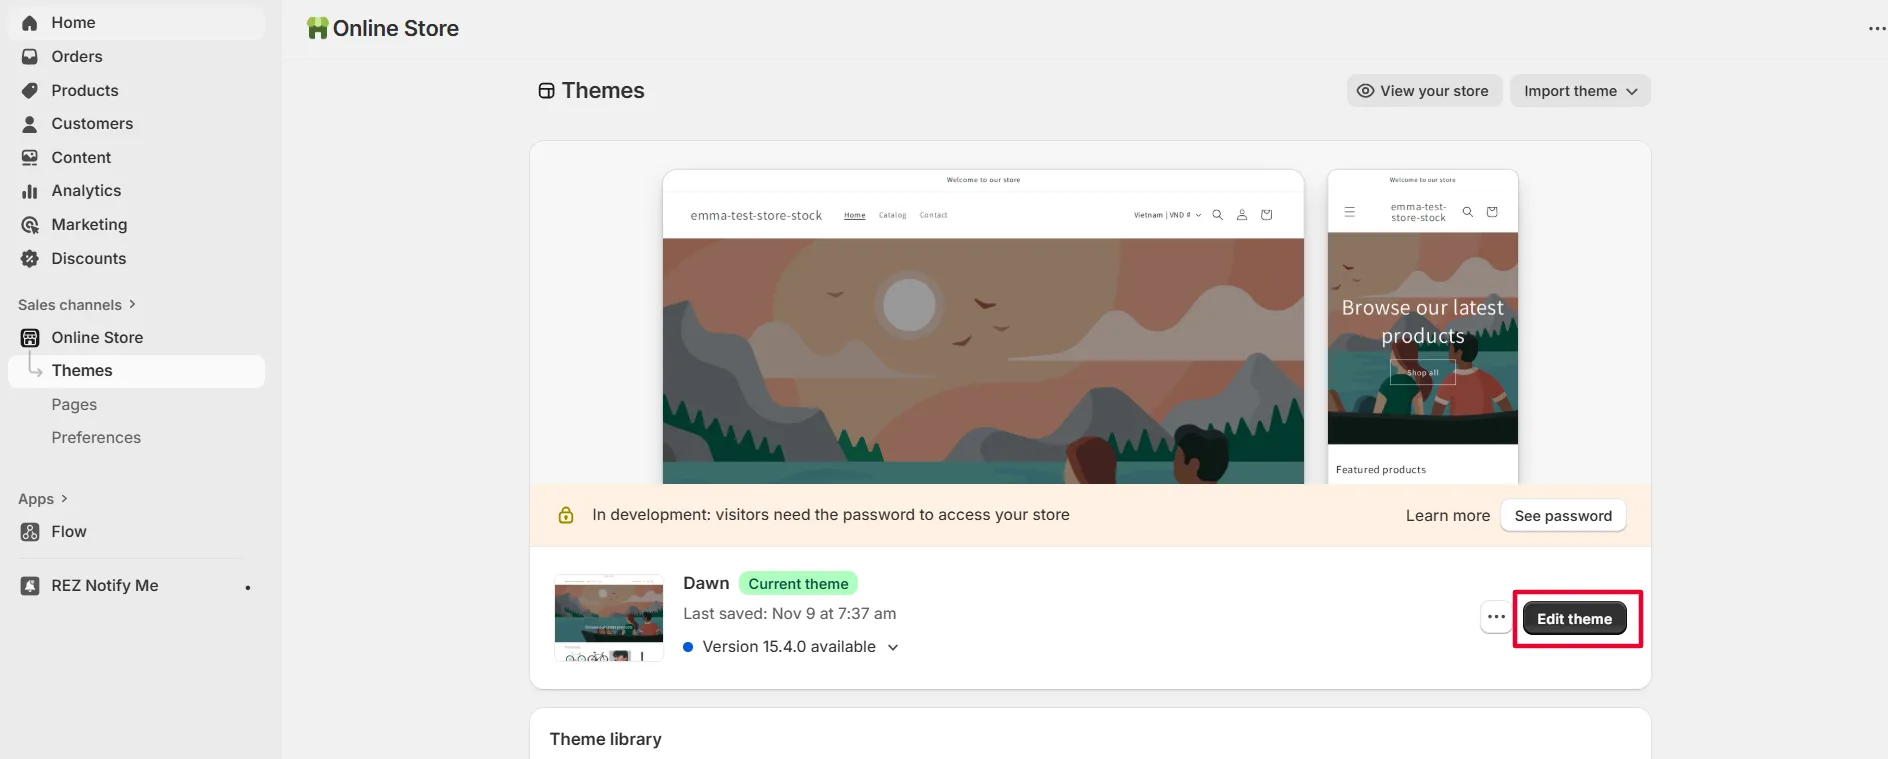
Task: Open the Vietnam VND currency selector in the preview
Action: (1167, 215)
